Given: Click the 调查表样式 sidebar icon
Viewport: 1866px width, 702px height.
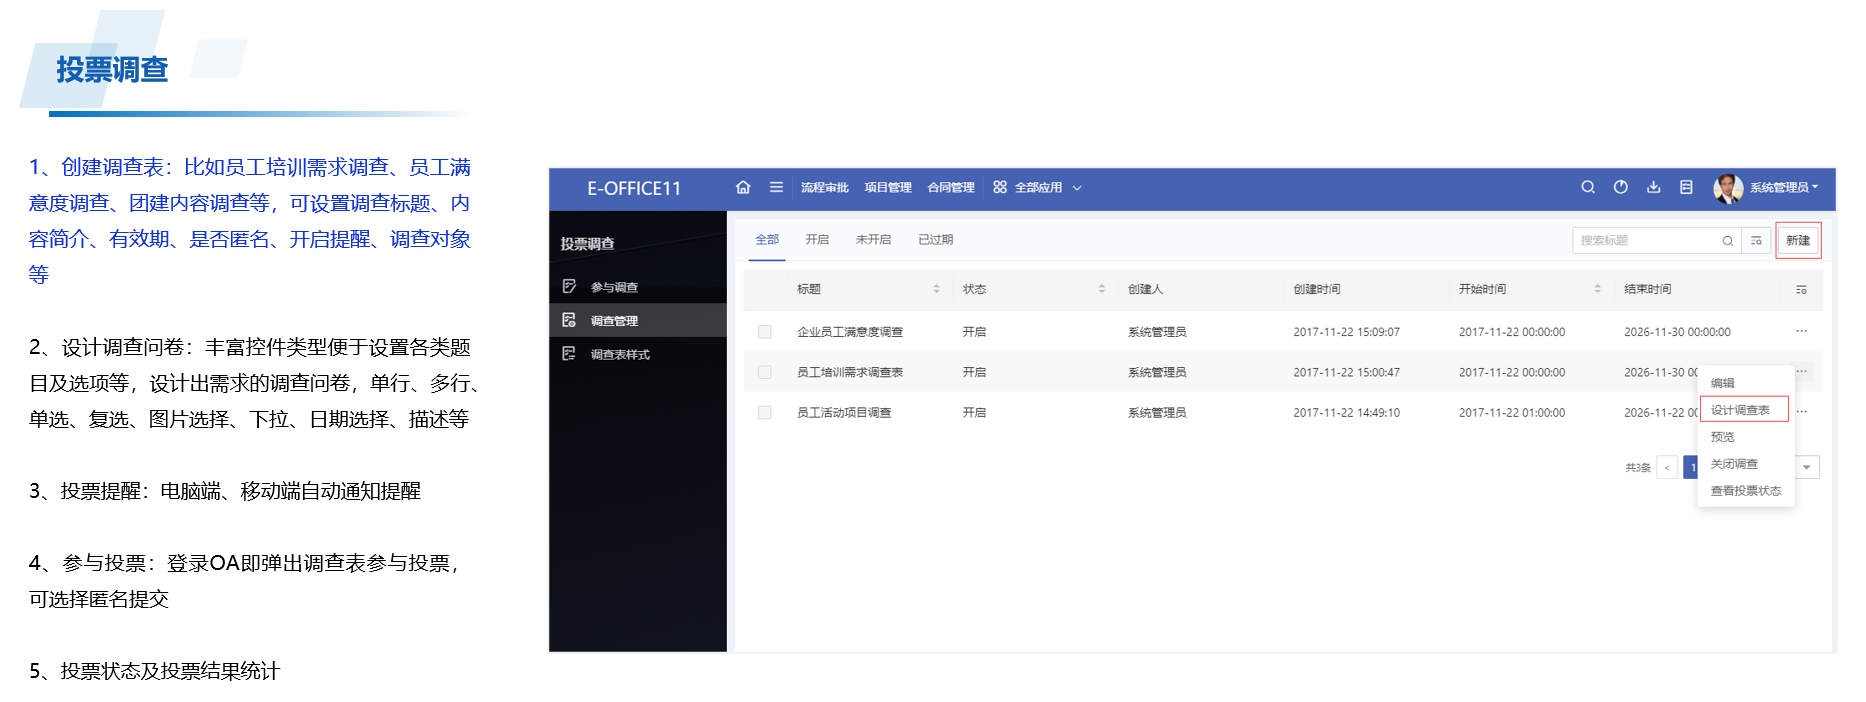Looking at the screenshot, I should [x=569, y=354].
